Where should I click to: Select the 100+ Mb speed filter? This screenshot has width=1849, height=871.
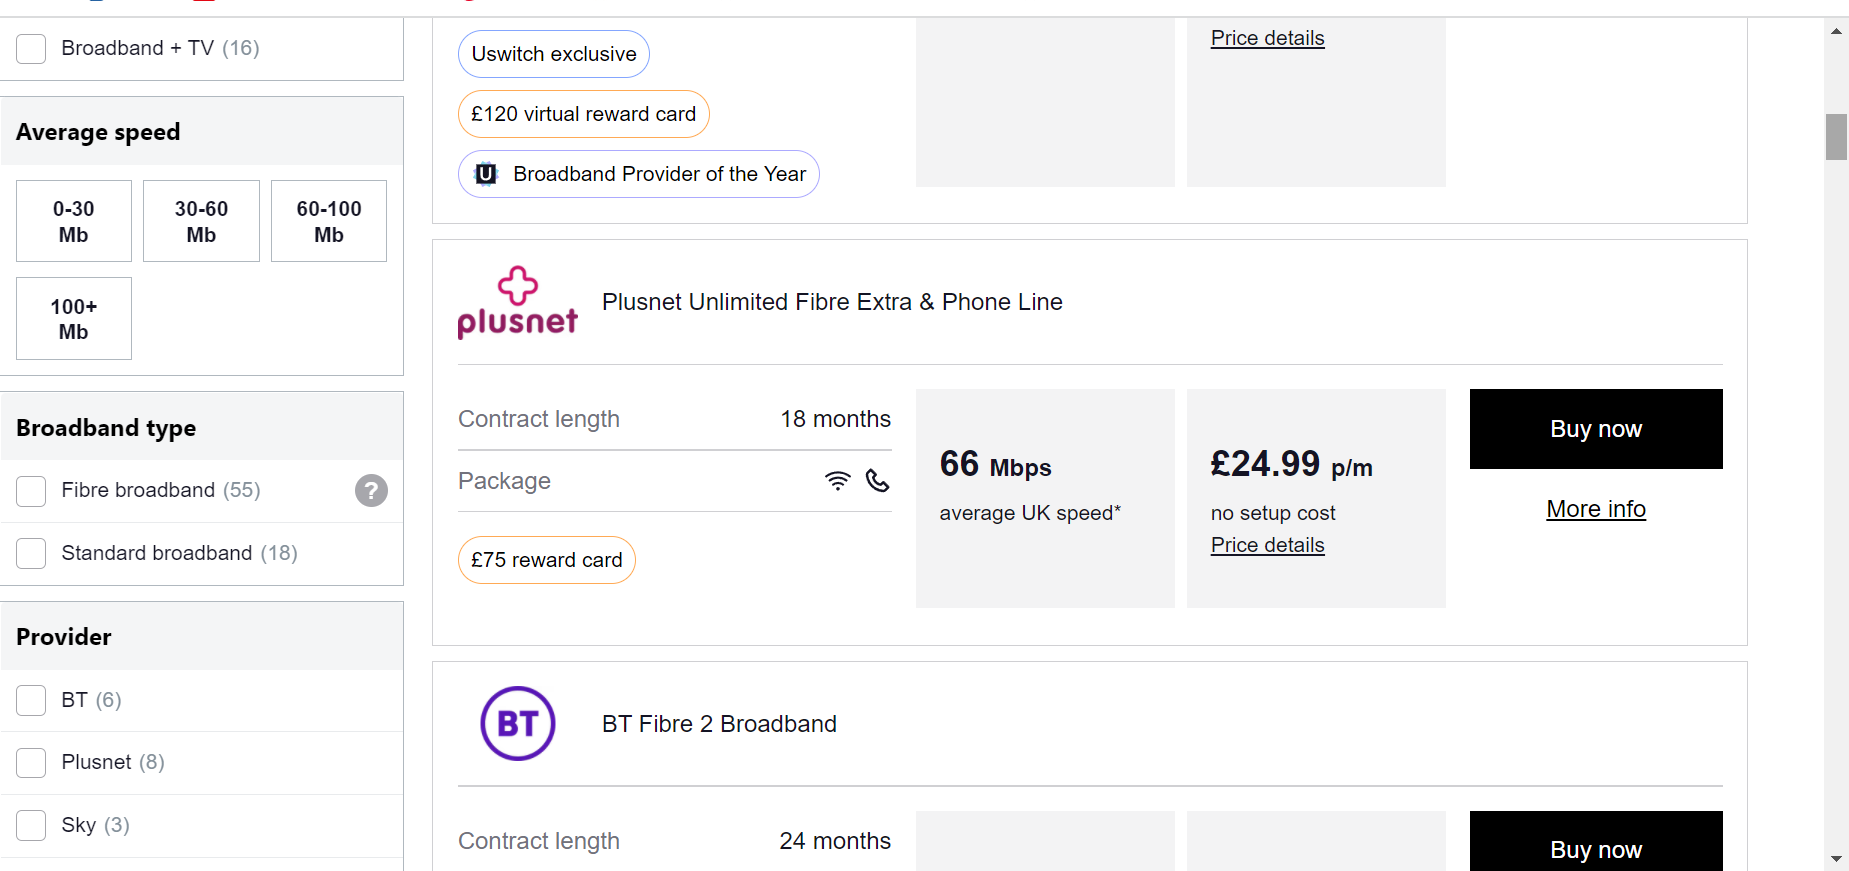[73, 318]
